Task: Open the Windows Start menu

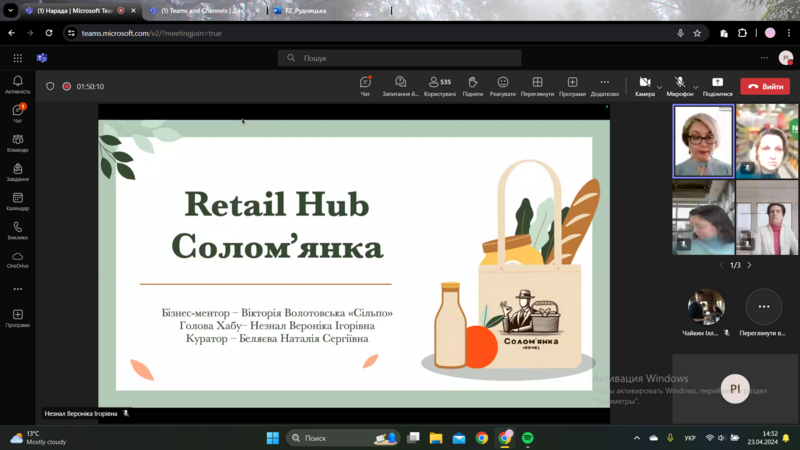Action: (273, 438)
